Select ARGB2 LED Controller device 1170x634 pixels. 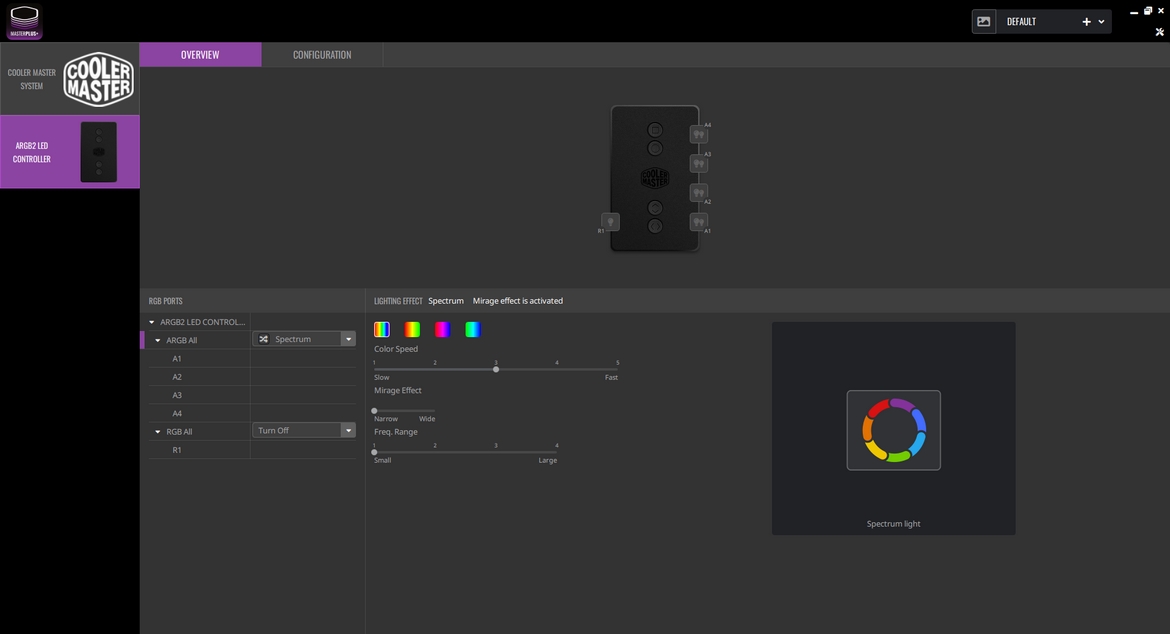[x=69, y=151]
